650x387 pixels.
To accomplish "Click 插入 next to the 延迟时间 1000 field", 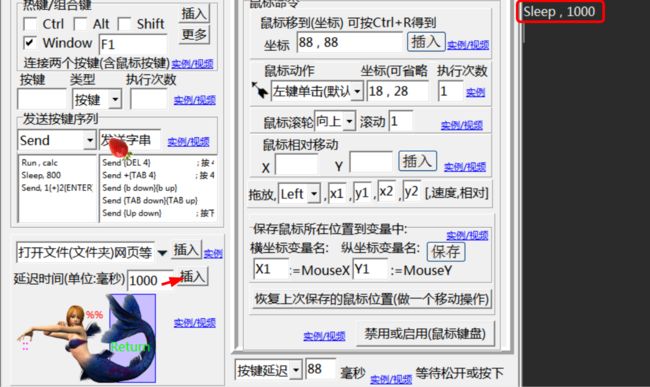I will click(193, 277).
